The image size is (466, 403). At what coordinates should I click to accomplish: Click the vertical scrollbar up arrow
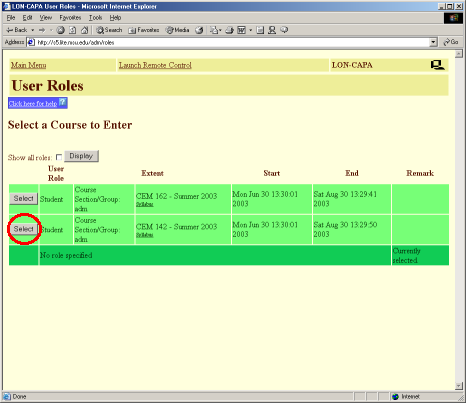(x=459, y=54)
